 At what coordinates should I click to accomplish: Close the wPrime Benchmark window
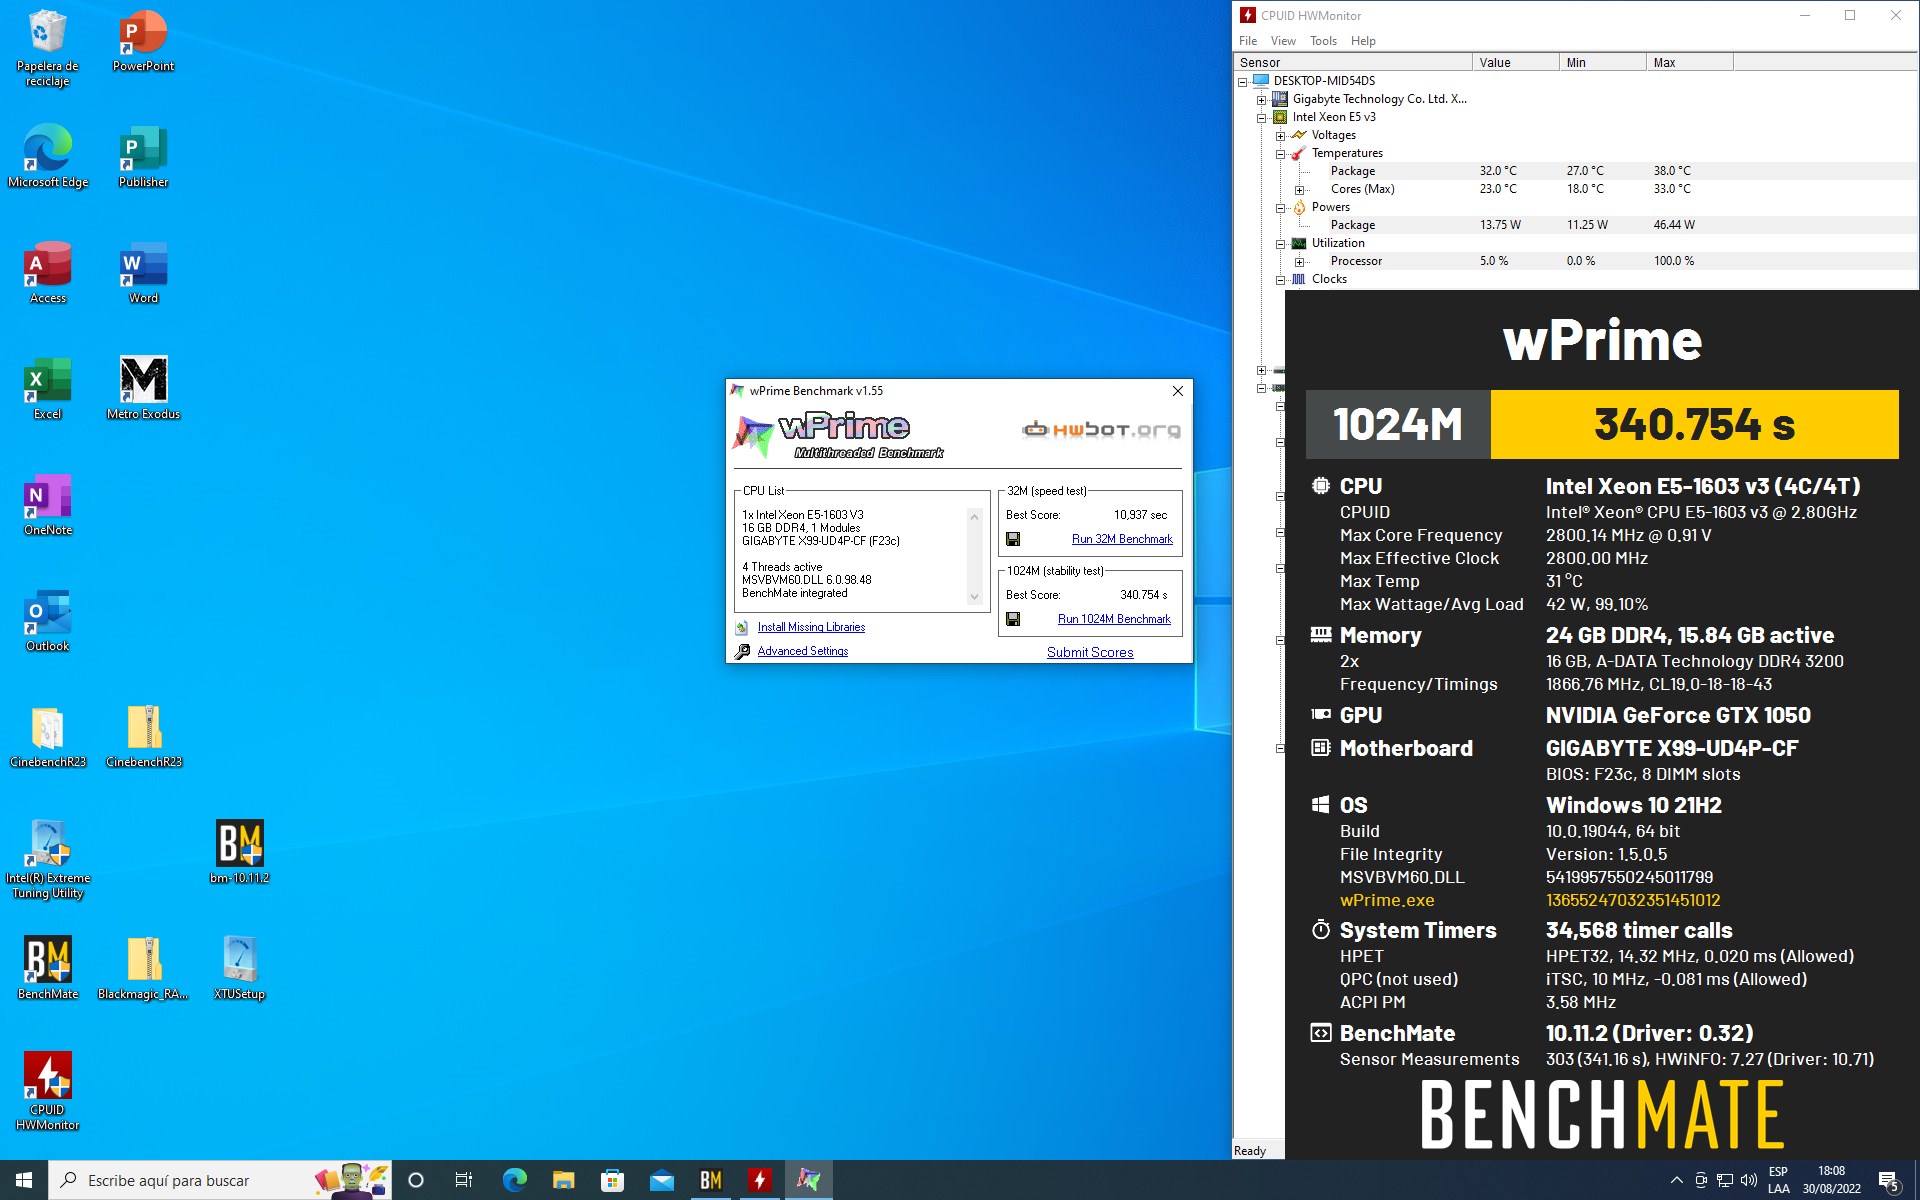coord(1178,391)
